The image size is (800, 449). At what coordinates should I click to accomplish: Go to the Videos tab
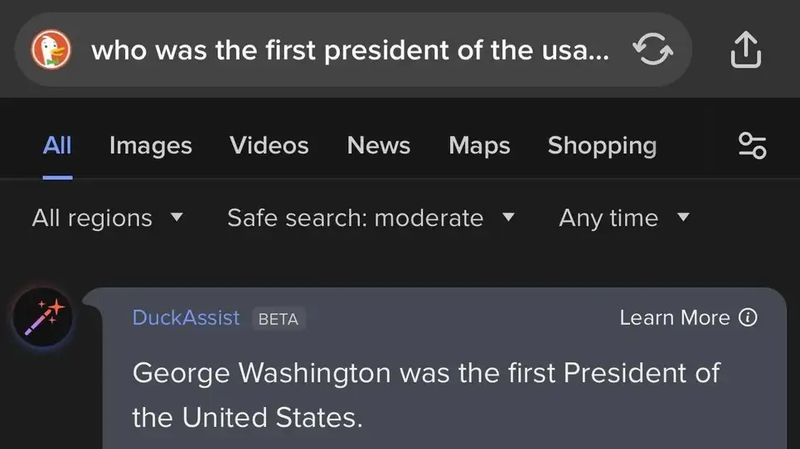click(x=269, y=145)
